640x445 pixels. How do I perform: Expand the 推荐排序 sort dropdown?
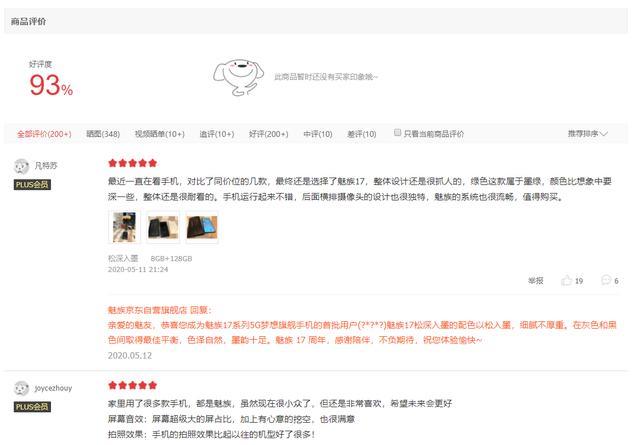[x=588, y=134]
